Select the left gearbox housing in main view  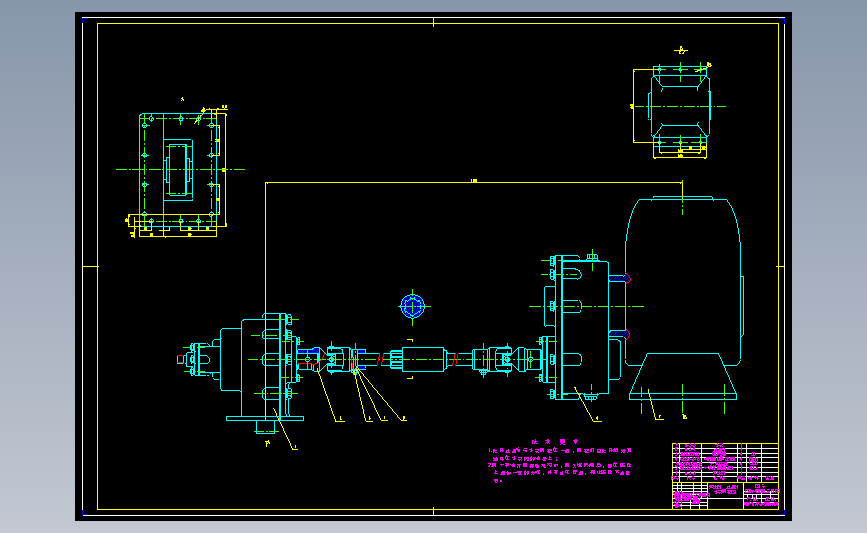tap(260, 368)
